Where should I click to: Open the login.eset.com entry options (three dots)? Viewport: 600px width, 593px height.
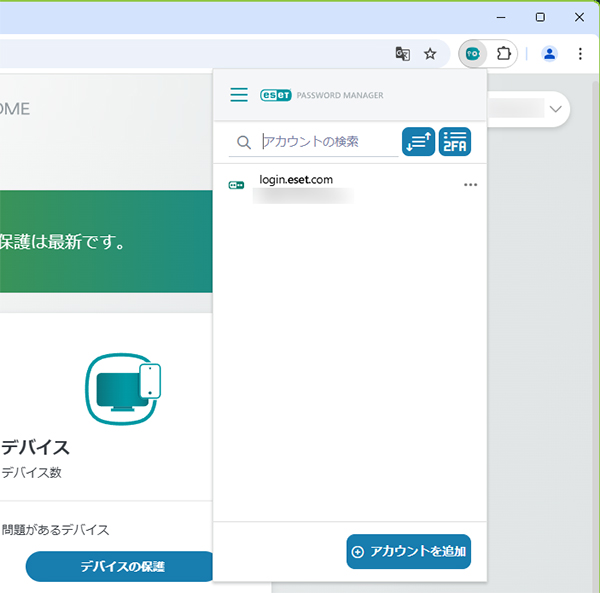tap(470, 185)
